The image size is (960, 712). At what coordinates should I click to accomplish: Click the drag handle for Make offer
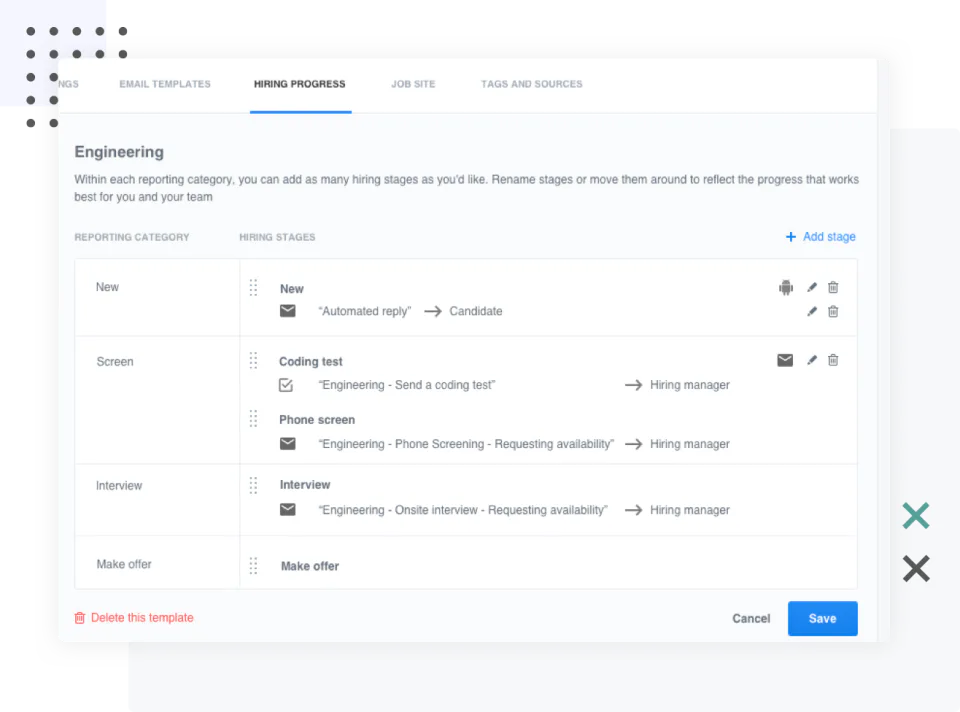point(253,566)
